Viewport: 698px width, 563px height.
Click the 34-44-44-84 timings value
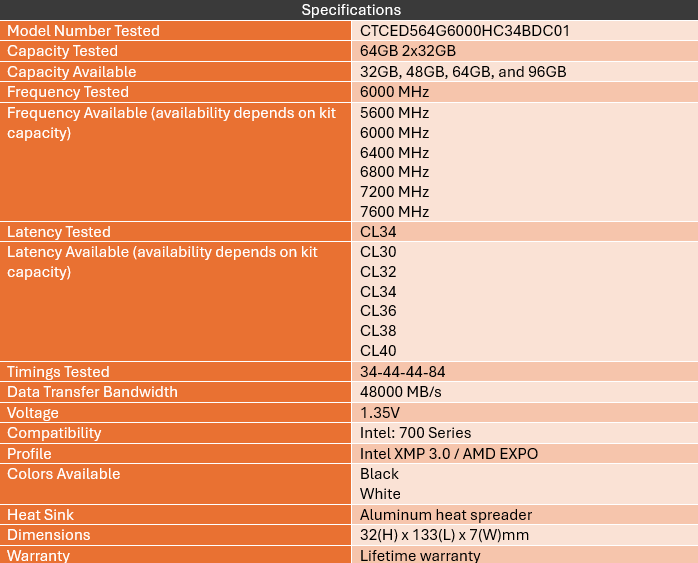[x=402, y=372]
